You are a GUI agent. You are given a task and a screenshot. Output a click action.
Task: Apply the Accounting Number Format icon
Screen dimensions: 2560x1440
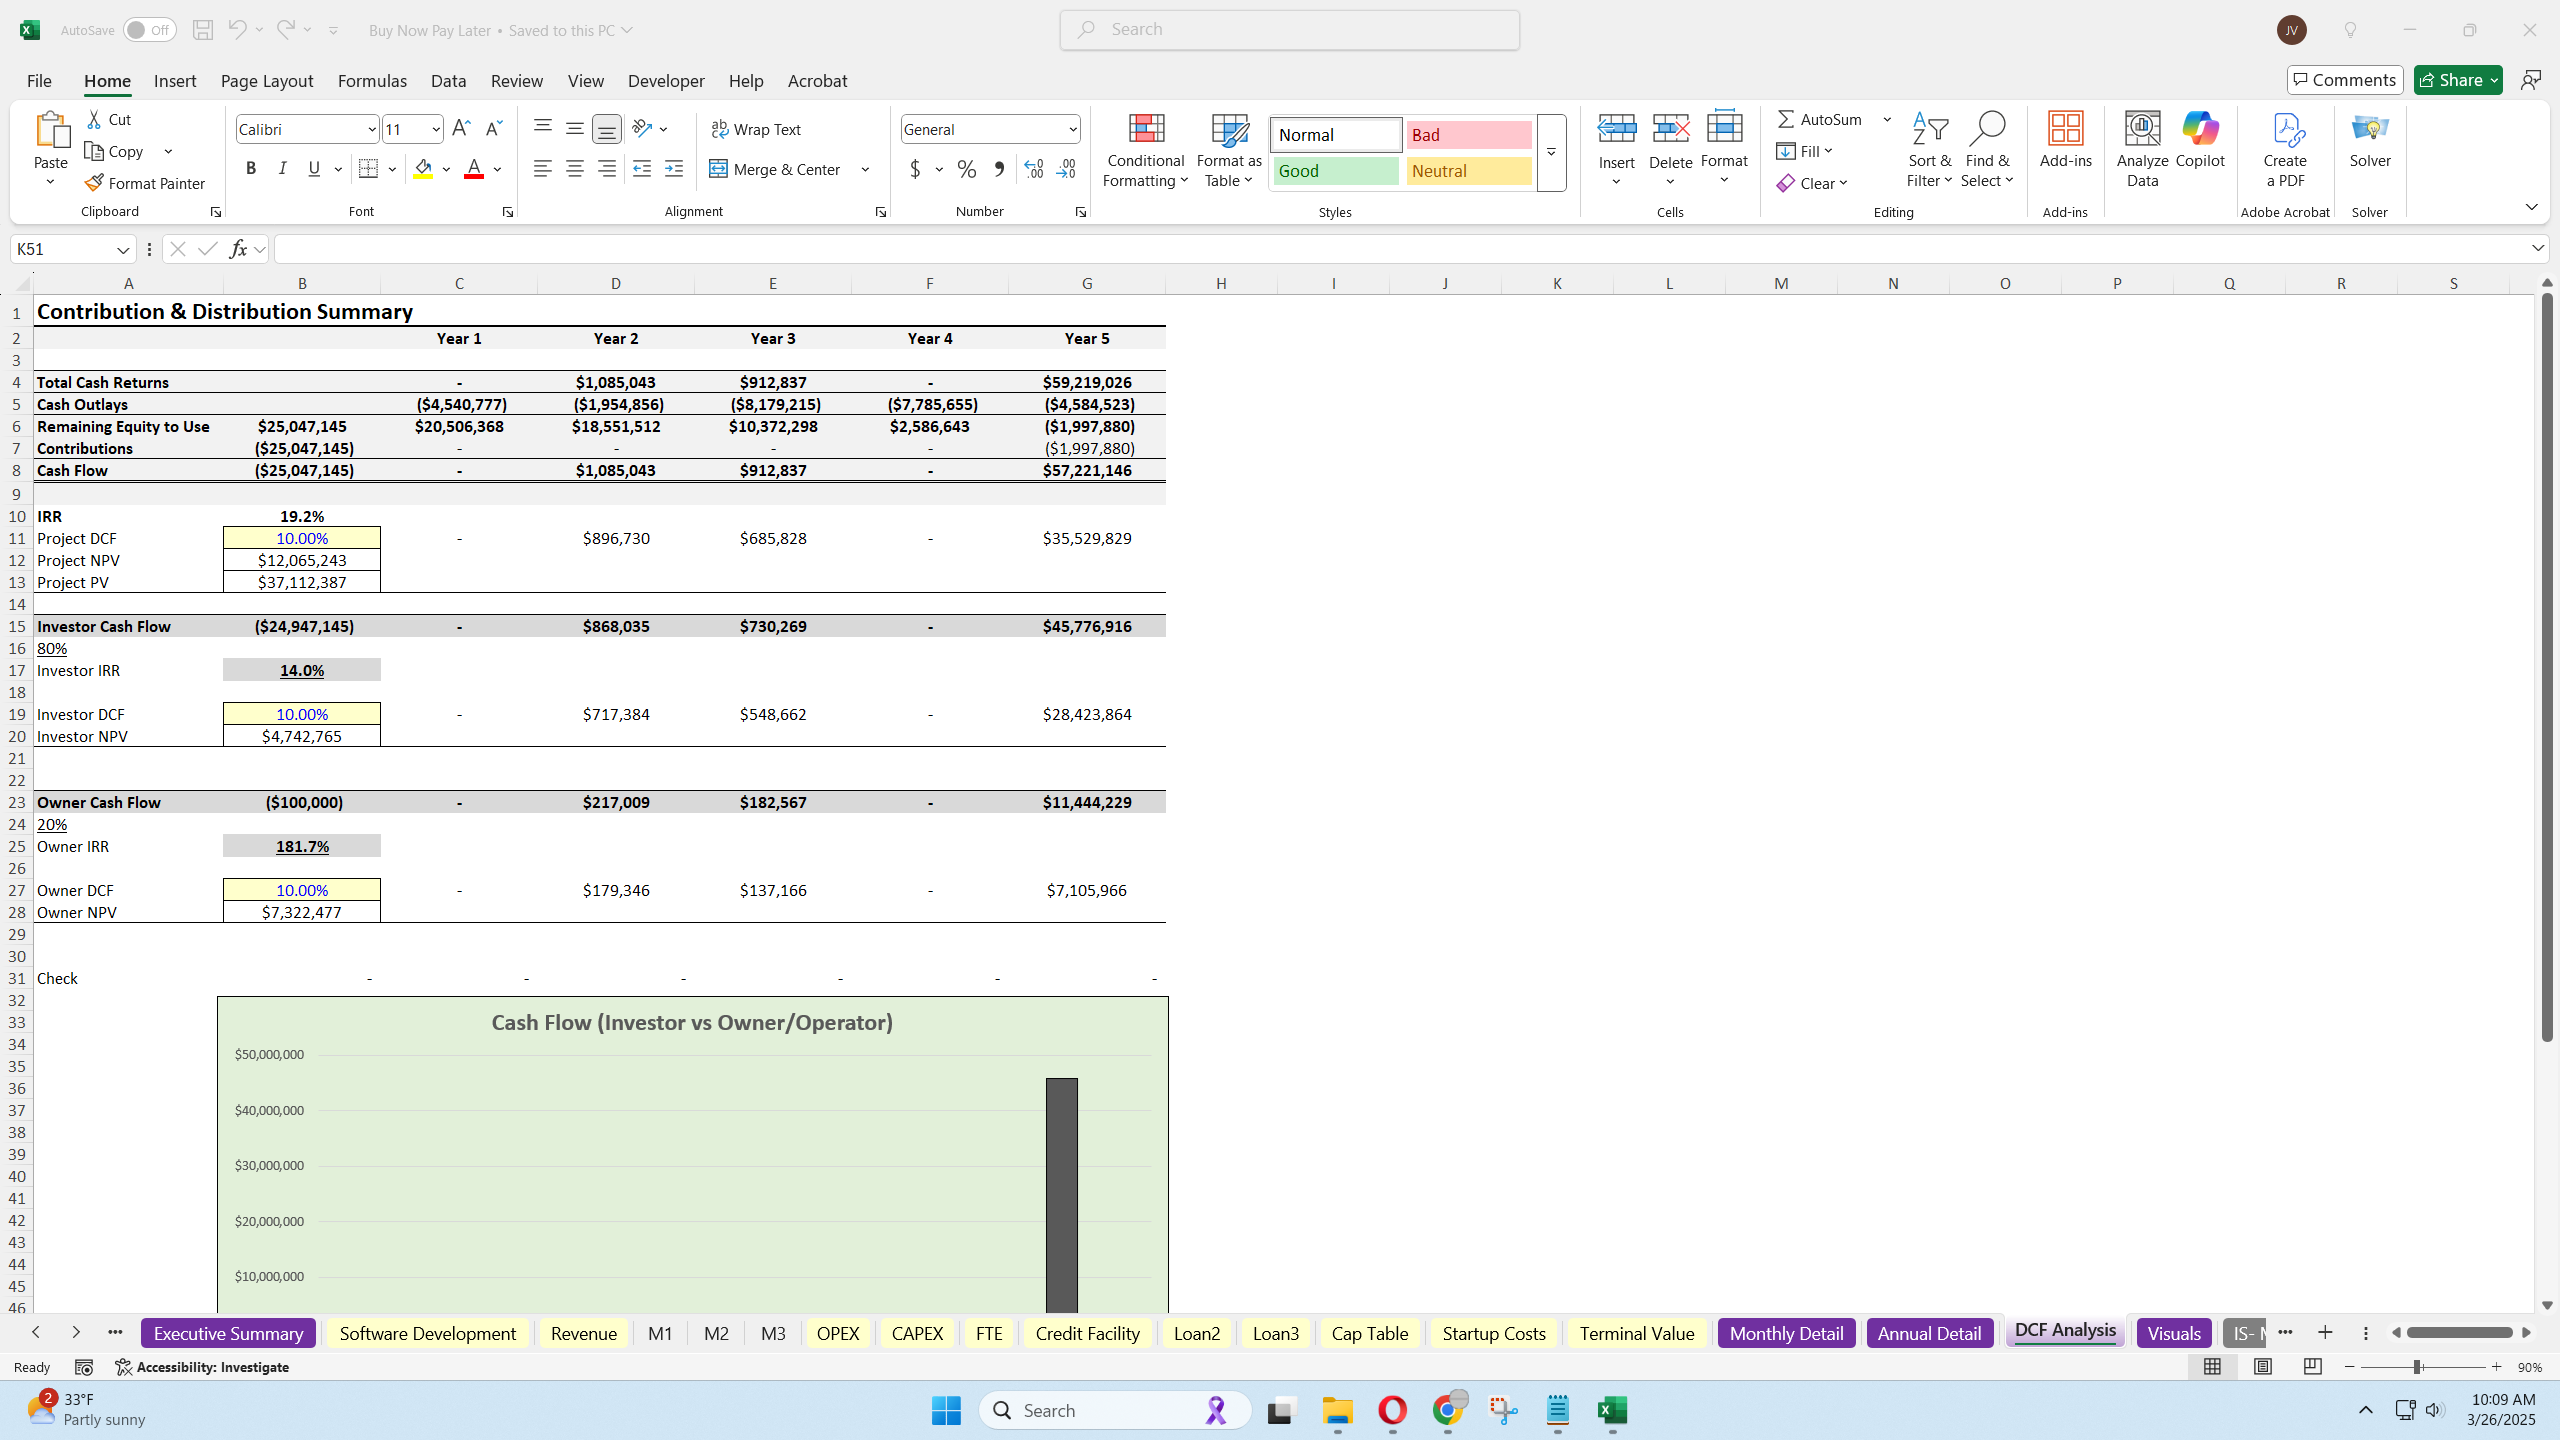click(915, 169)
